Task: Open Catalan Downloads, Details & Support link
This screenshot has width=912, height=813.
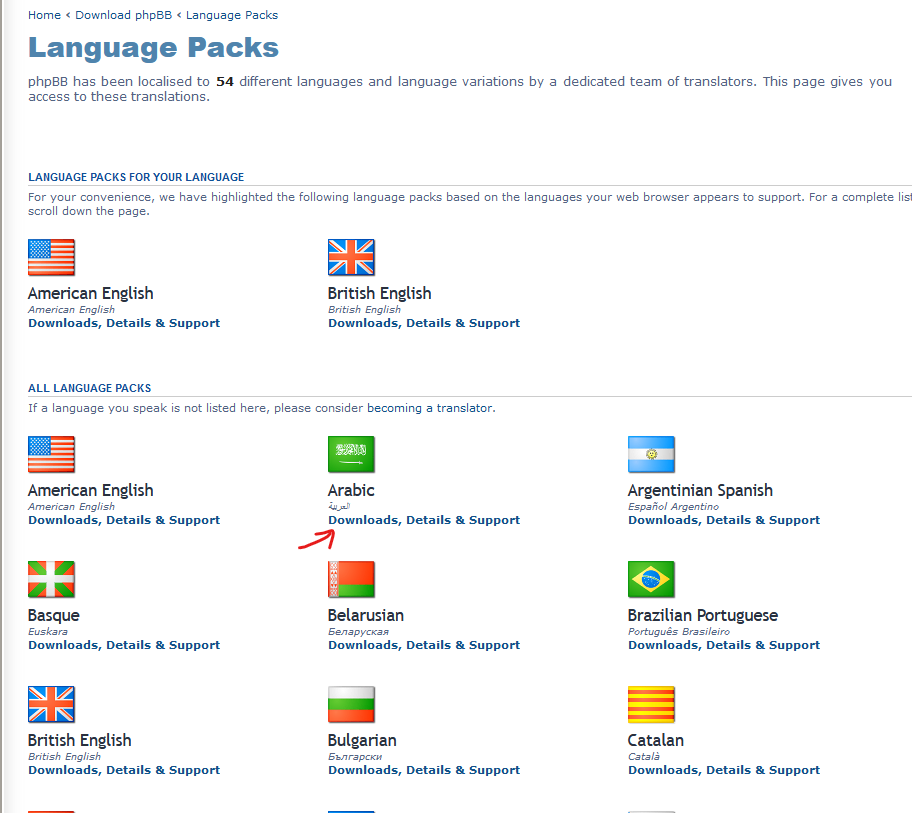Action: 724,770
